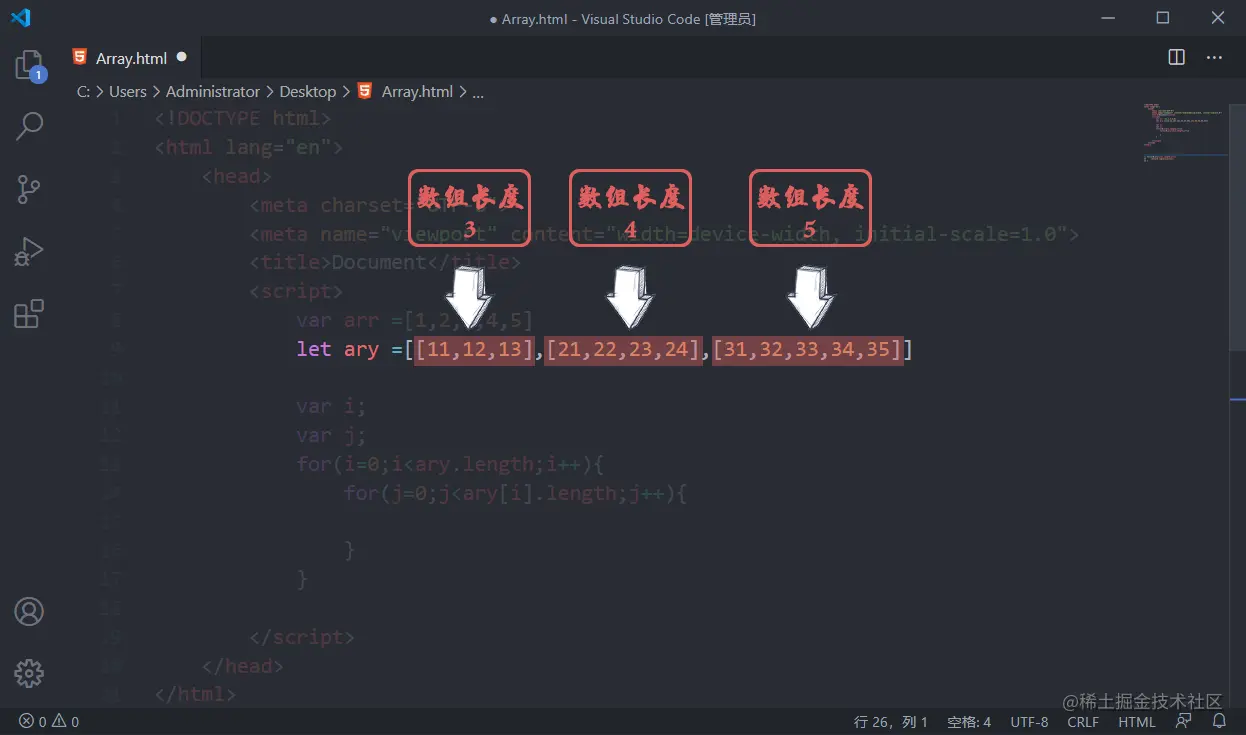The height and width of the screenshot is (735, 1246).
Task: Click the [21,22,23,24] sub-array in code
Action: tap(623, 349)
